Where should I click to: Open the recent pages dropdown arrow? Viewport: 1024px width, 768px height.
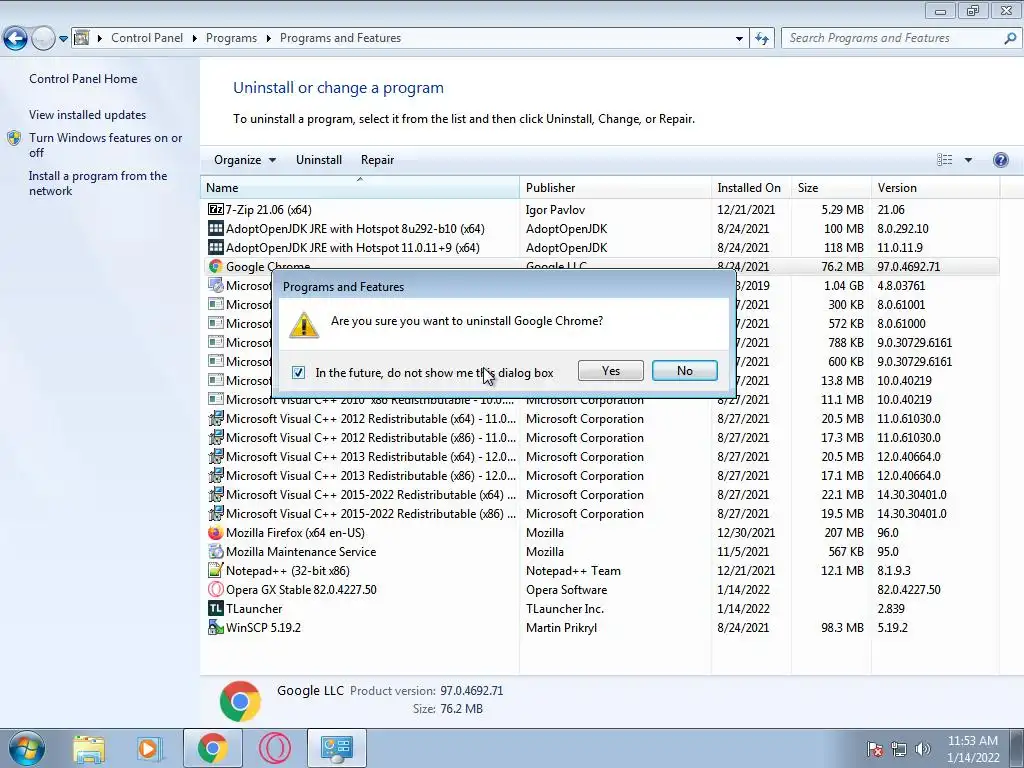pyautogui.click(x=63, y=39)
